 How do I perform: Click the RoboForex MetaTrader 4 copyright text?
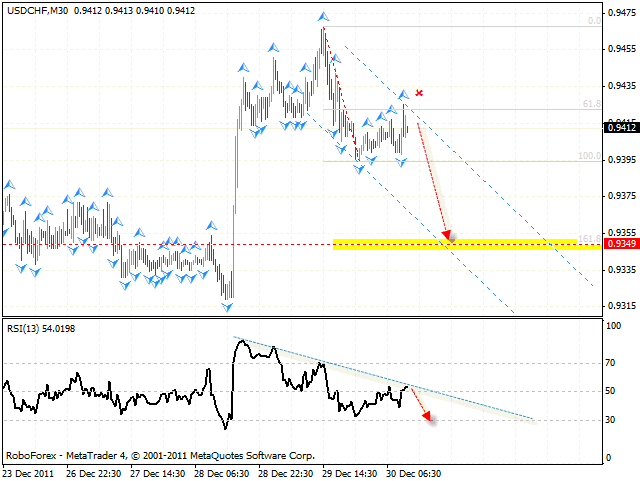pyautogui.click(x=129, y=452)
